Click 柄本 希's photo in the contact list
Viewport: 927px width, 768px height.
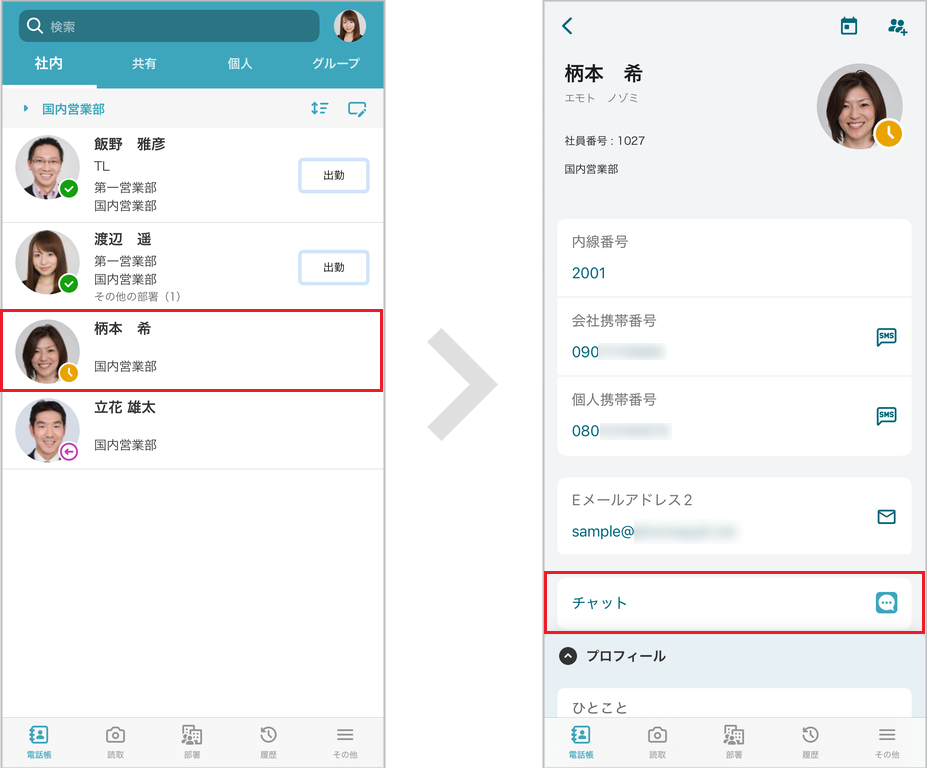pos(47,351)
